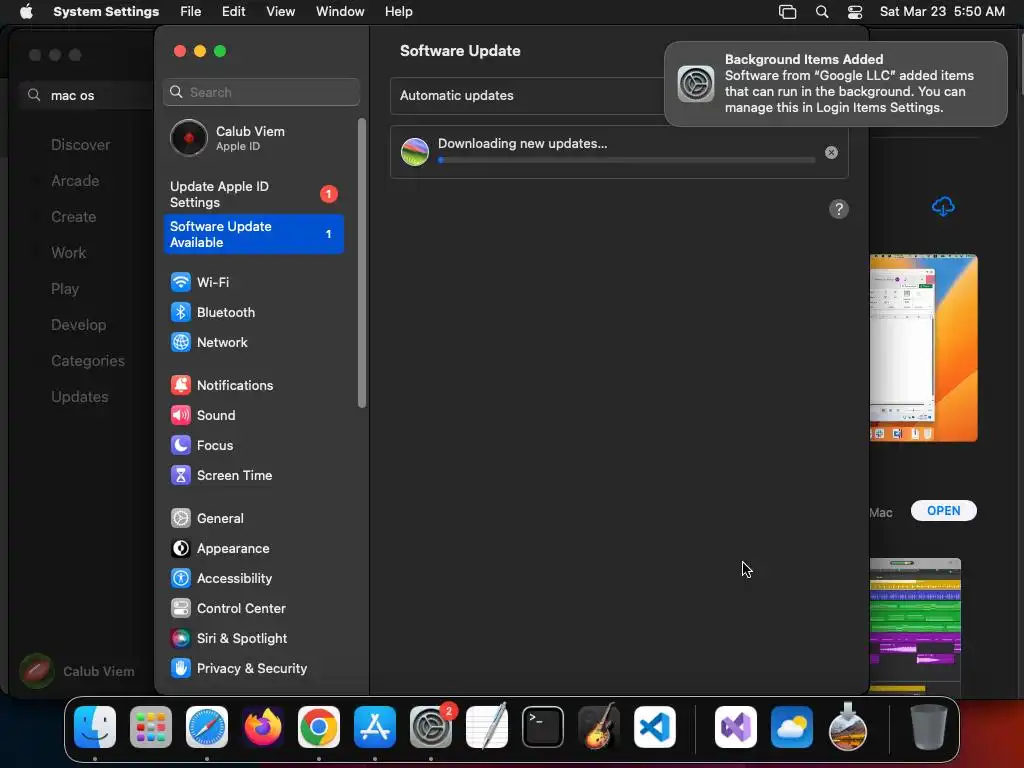
Task: Cancel the update download with the x icon
Action: [x=831, y=152]
